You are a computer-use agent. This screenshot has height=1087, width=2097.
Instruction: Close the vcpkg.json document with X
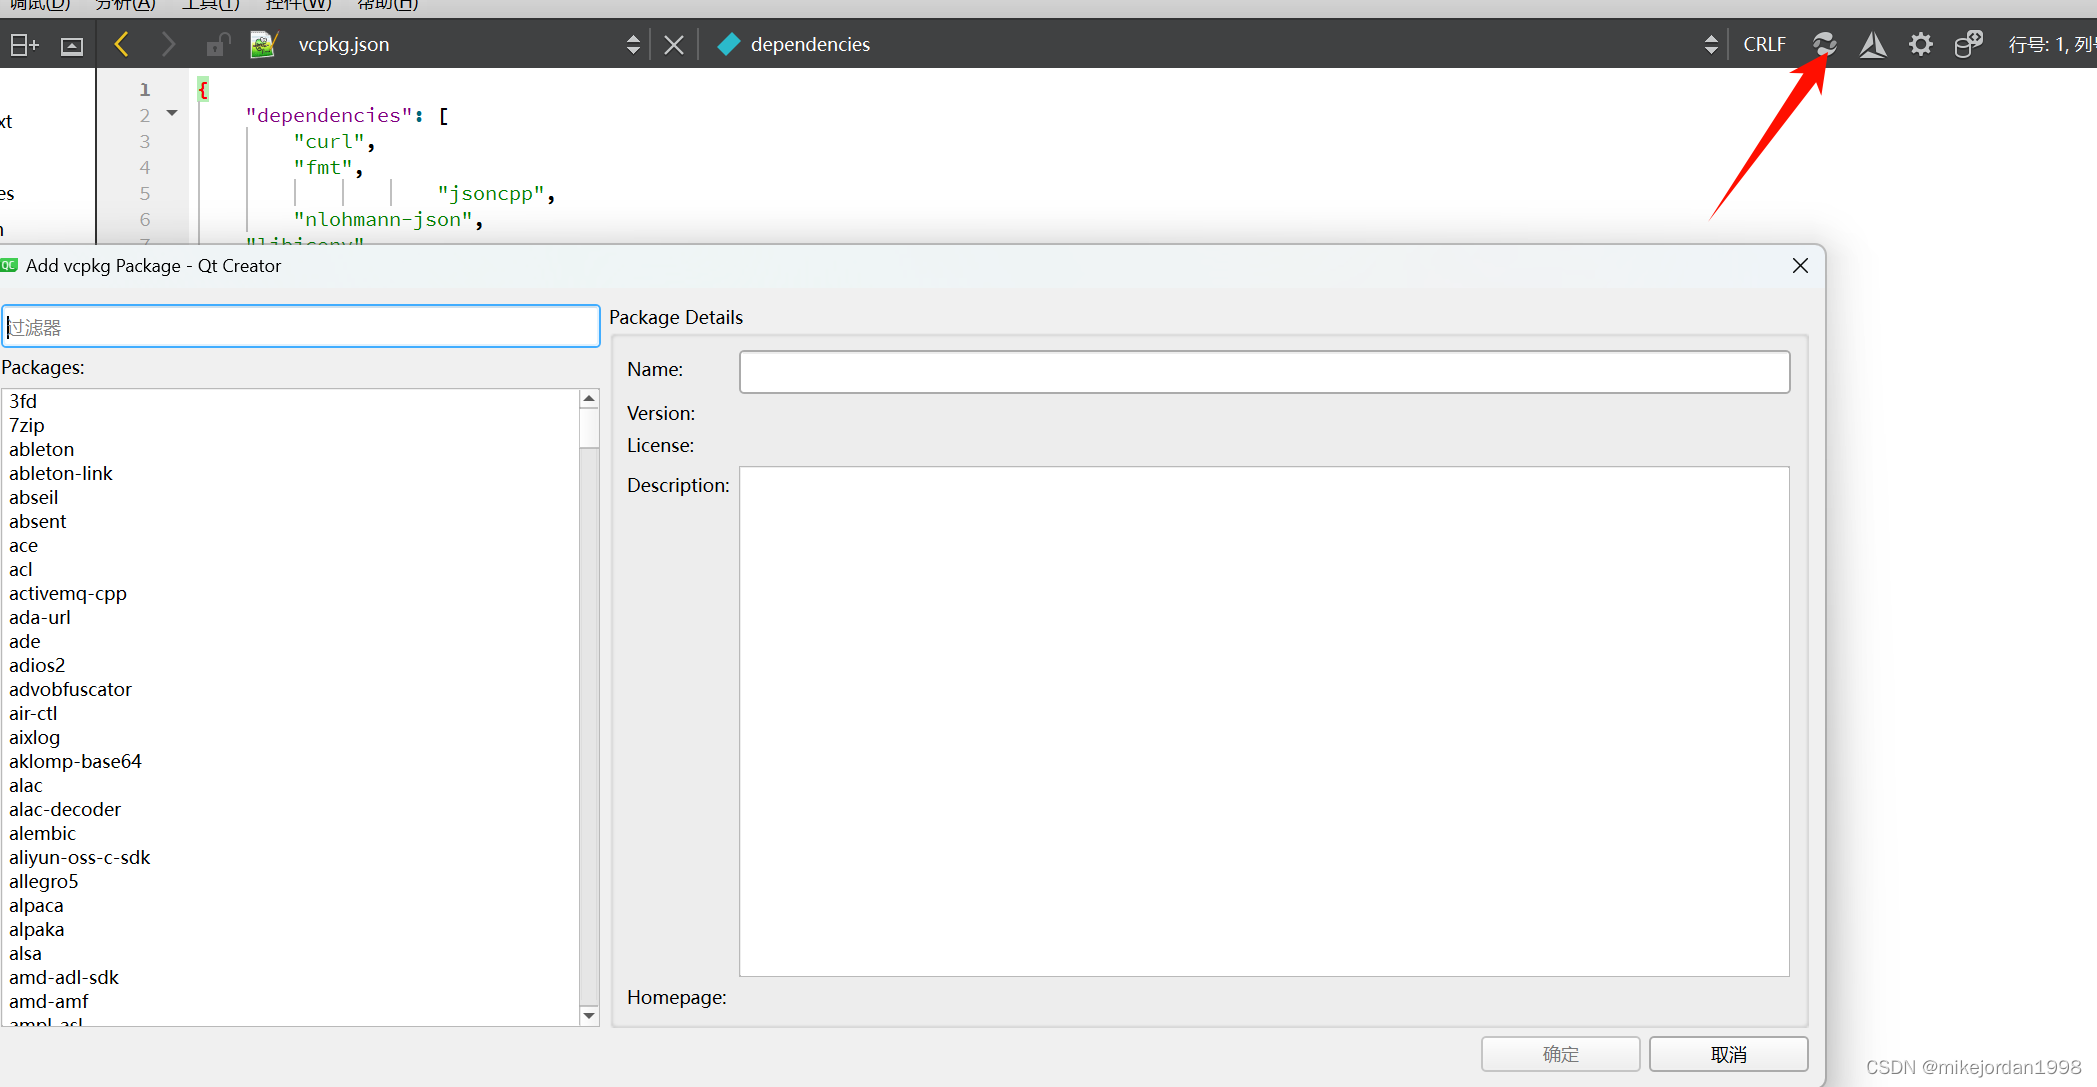pyautogui.click(x=674, y=45)
